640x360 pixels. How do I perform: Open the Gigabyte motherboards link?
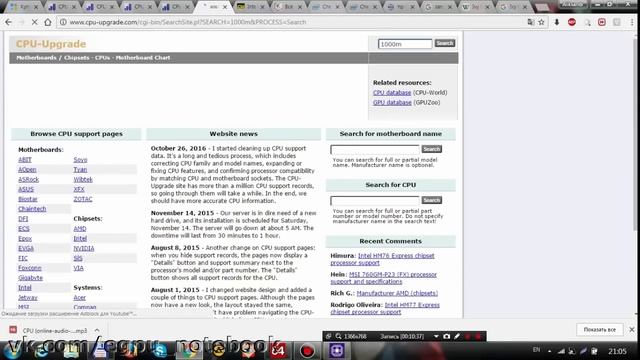pos(31,278)
